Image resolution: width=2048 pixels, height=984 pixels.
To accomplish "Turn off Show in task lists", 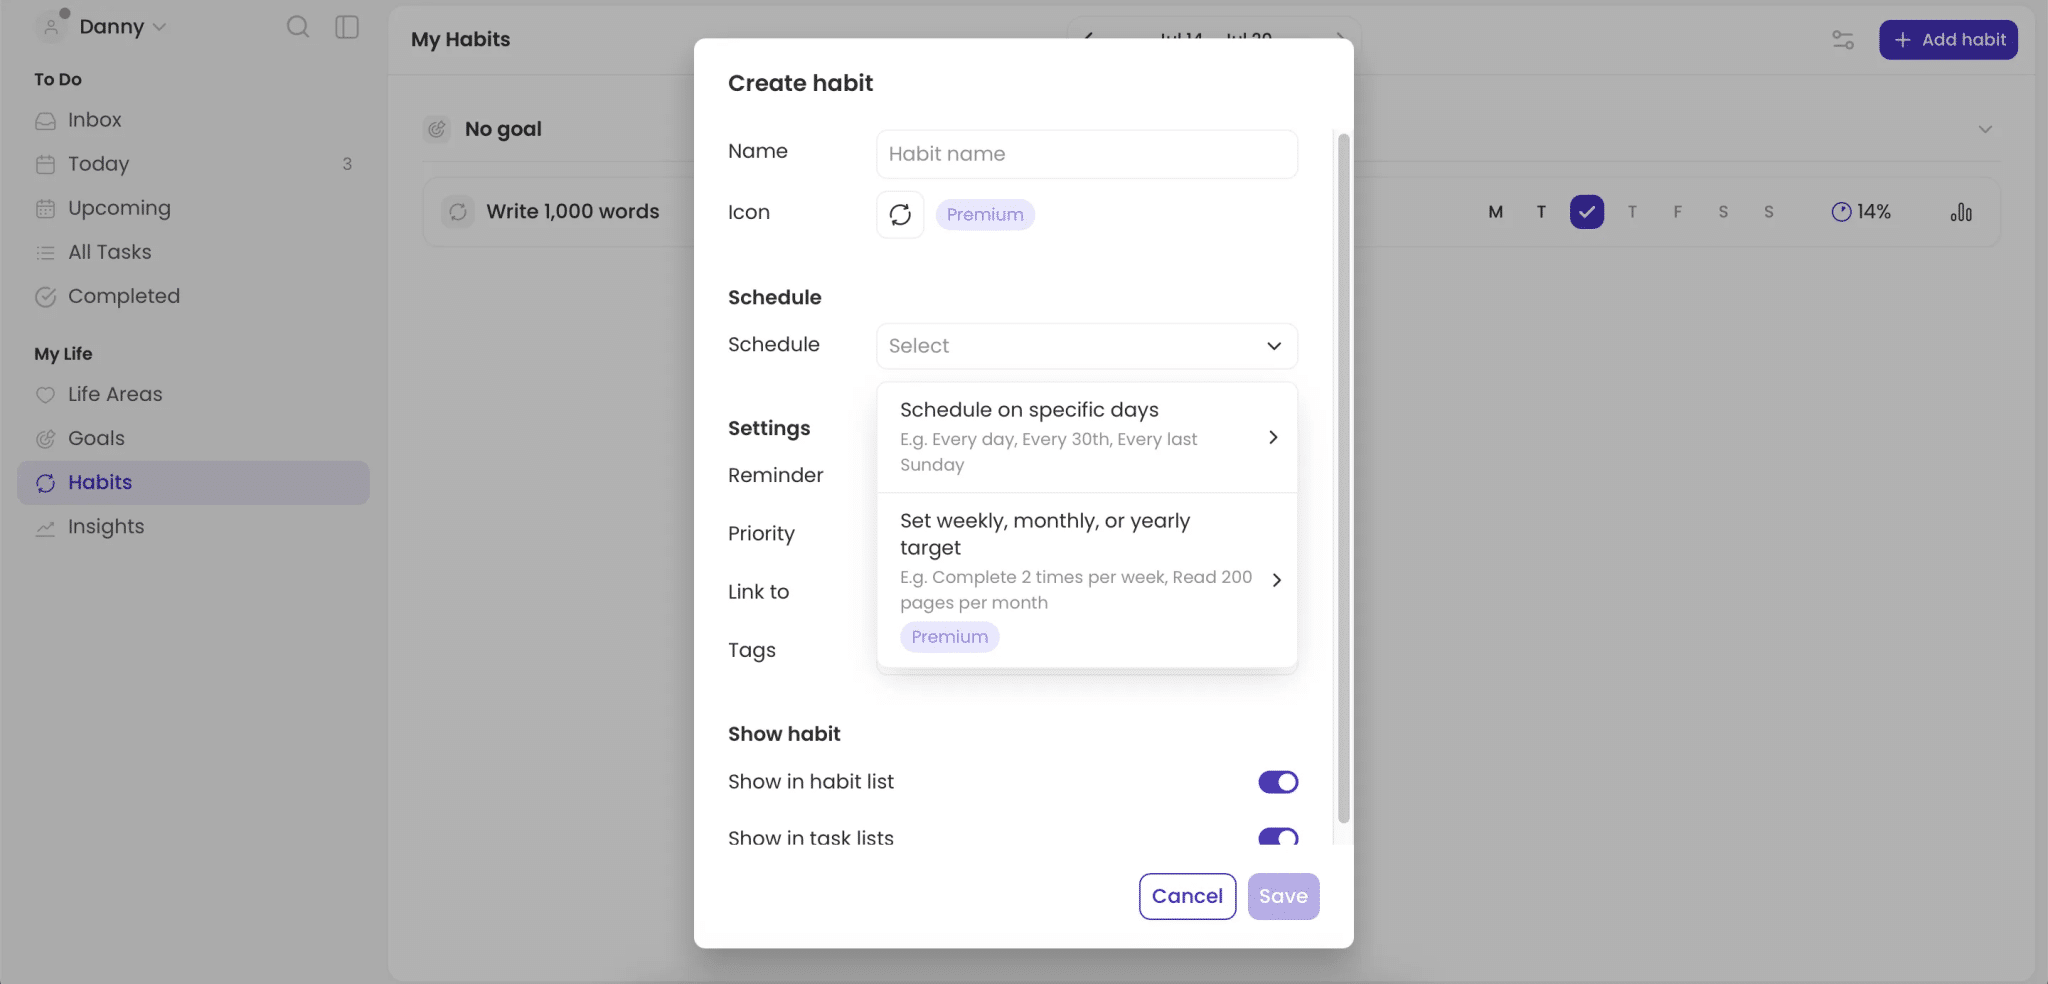I will [x=1277, y=838].
